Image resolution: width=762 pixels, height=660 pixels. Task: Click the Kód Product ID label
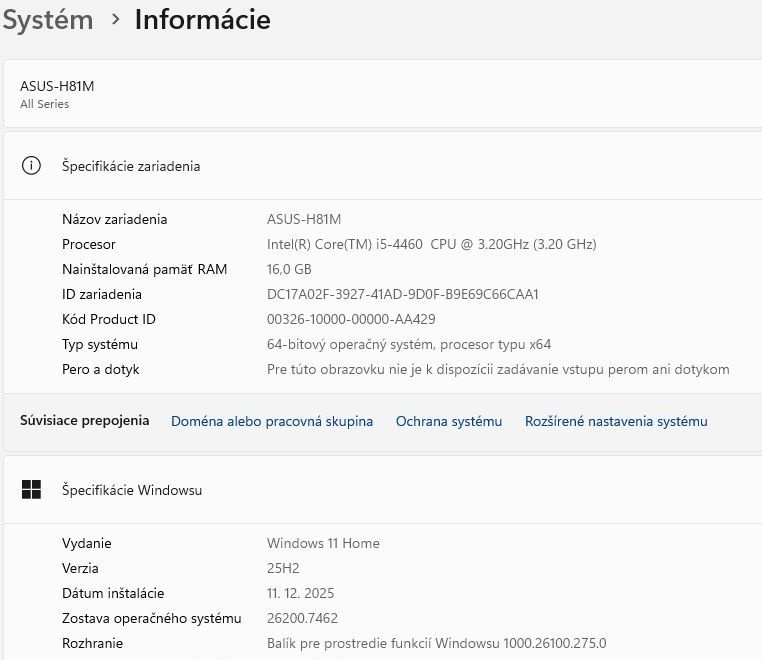(109, 319)
